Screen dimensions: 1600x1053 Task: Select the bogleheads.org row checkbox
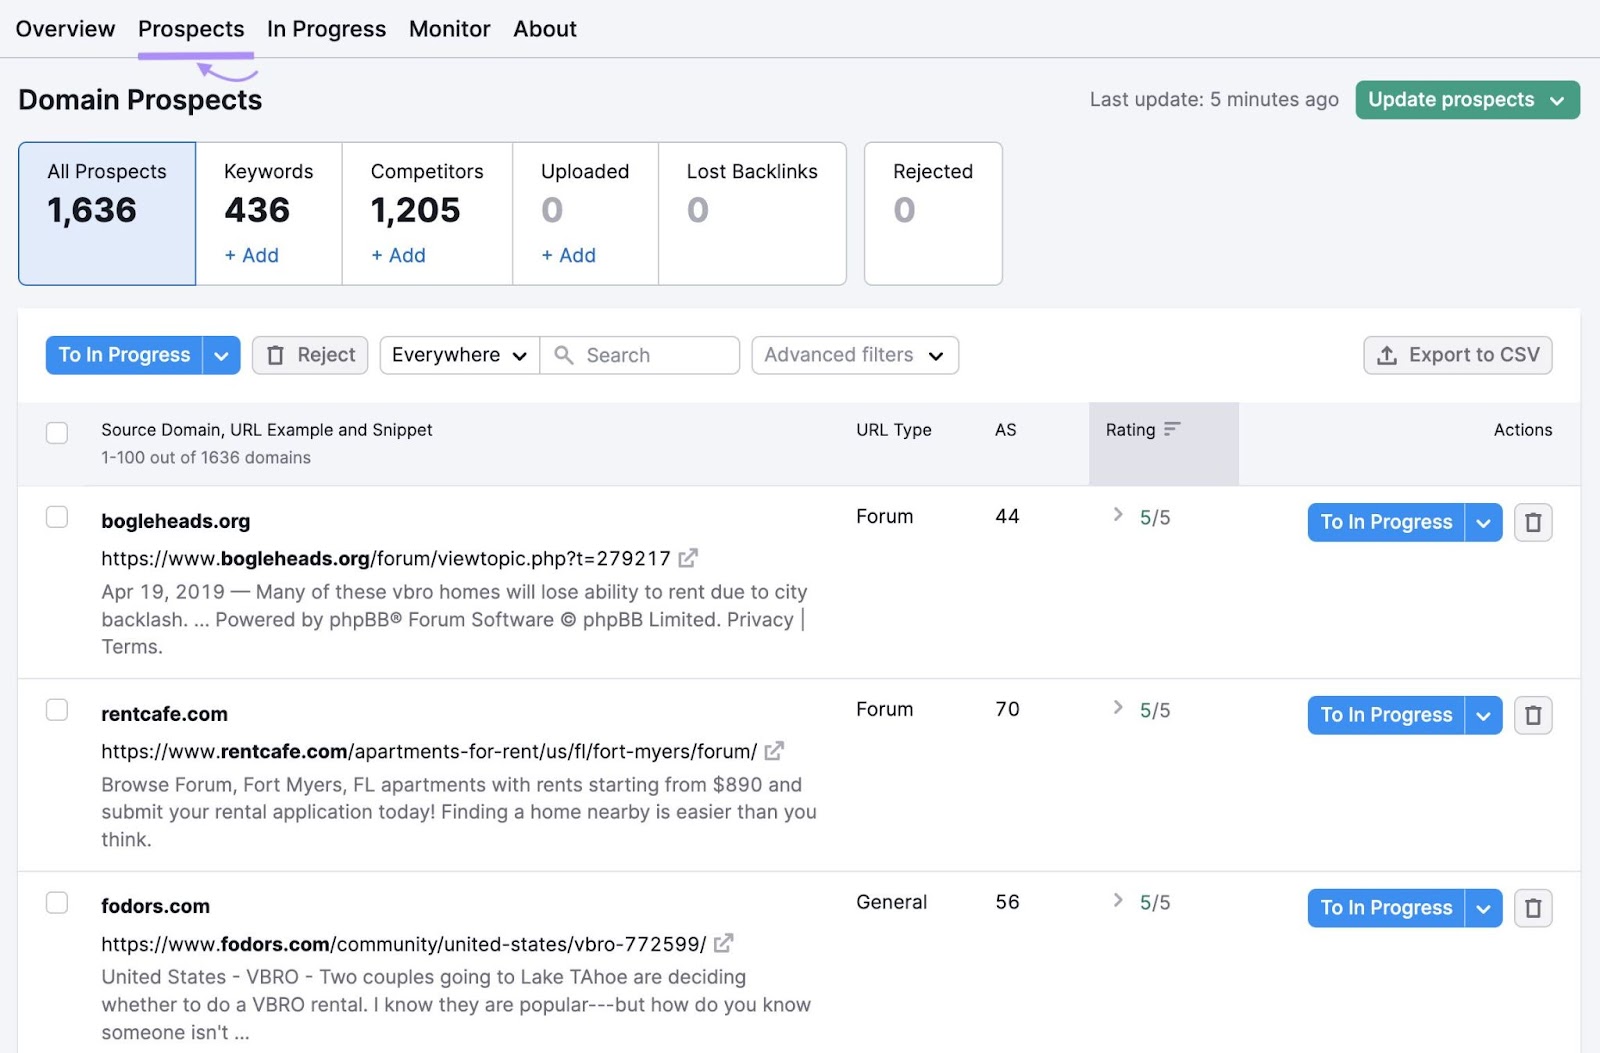coord(57,517)
